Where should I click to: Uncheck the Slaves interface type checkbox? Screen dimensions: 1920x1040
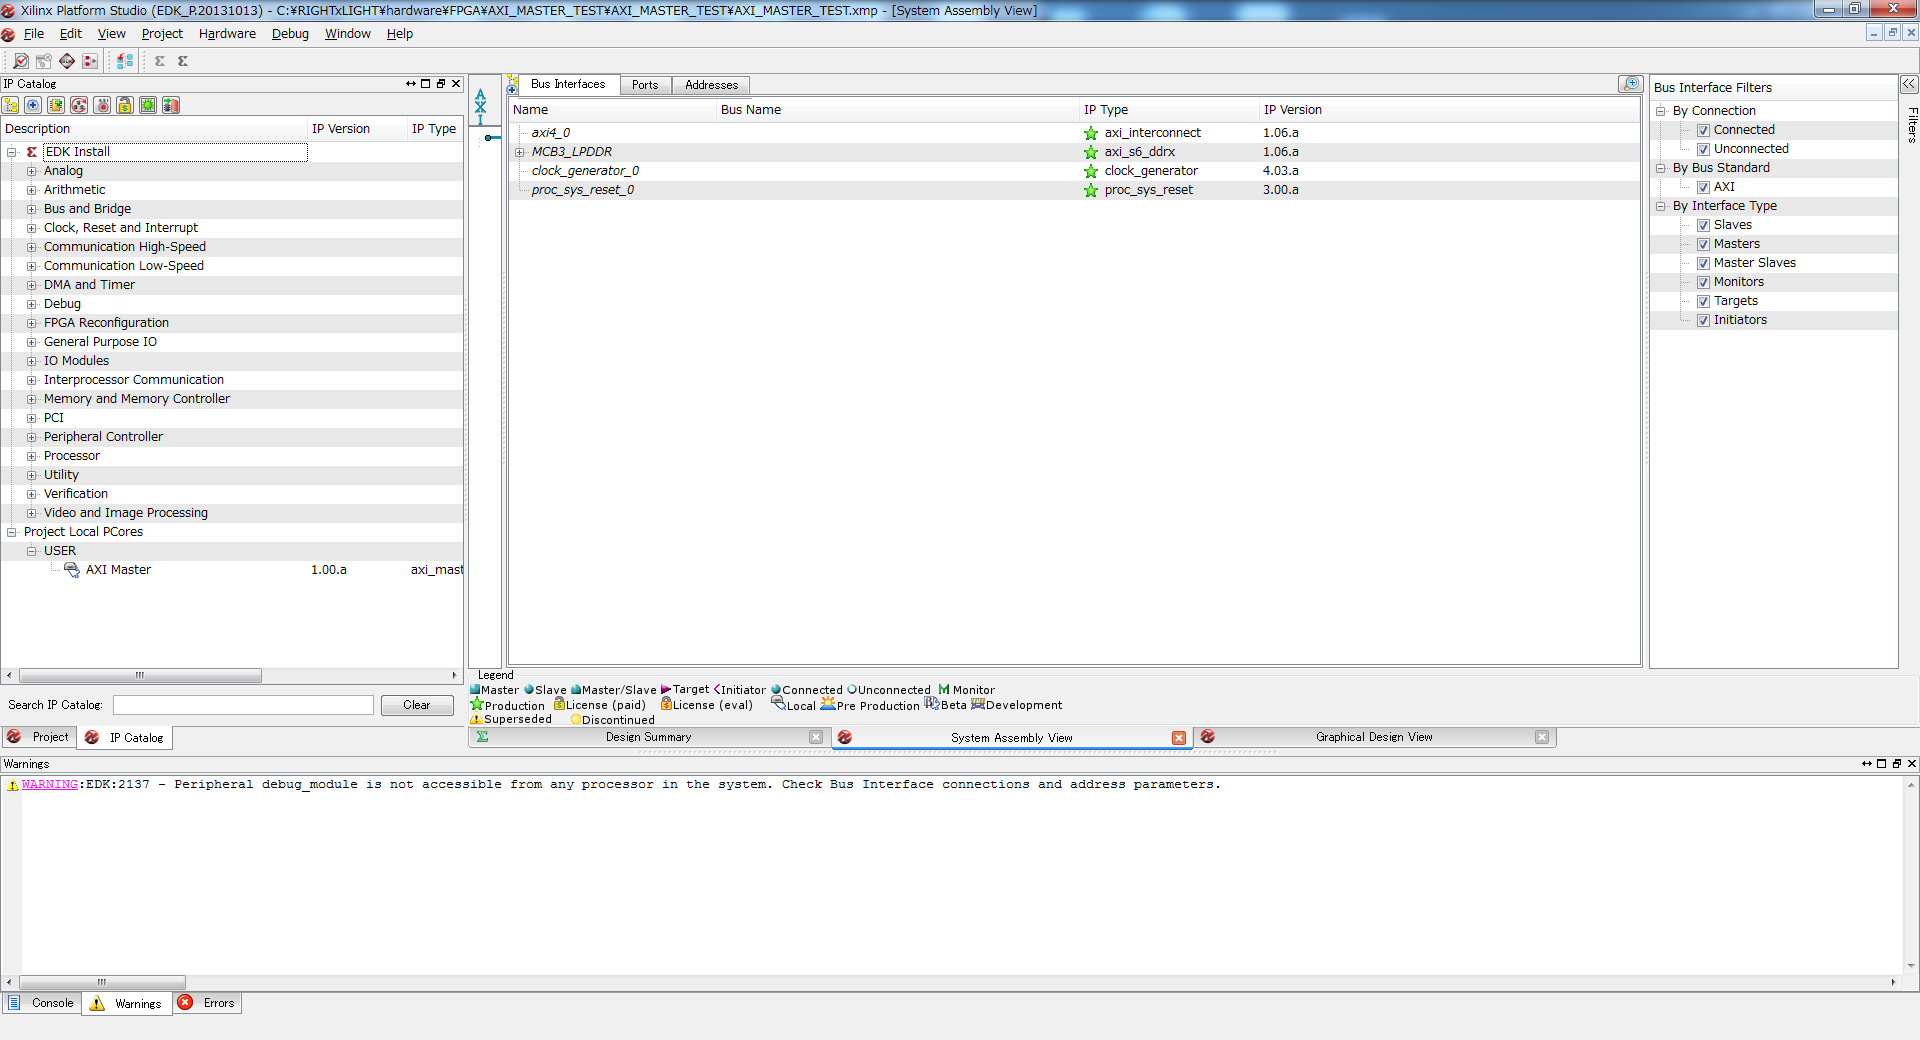click(x=1703, y=226)
